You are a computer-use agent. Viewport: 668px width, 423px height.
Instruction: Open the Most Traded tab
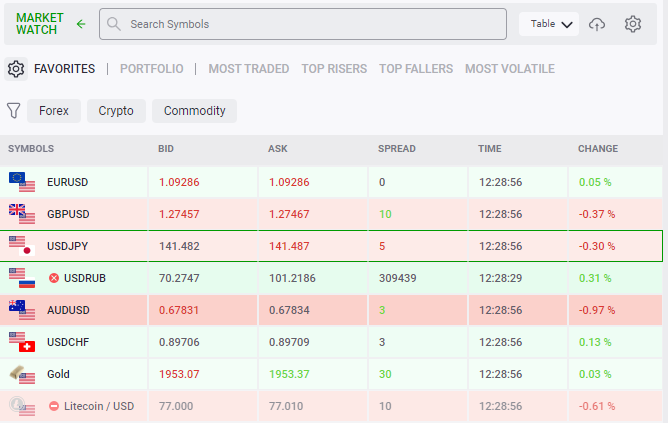(249, 69)
